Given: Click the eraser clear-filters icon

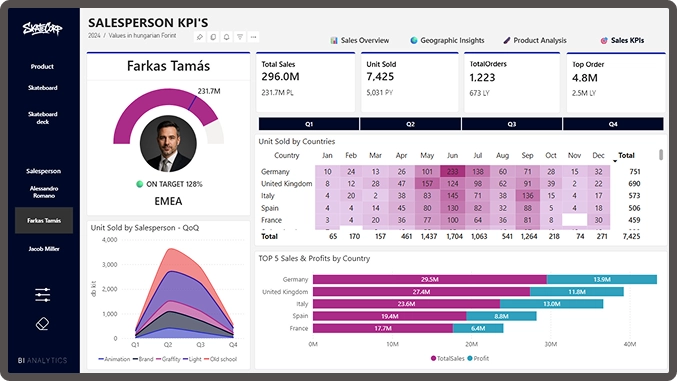Looking at the screenshot, I should pos(42,324).
